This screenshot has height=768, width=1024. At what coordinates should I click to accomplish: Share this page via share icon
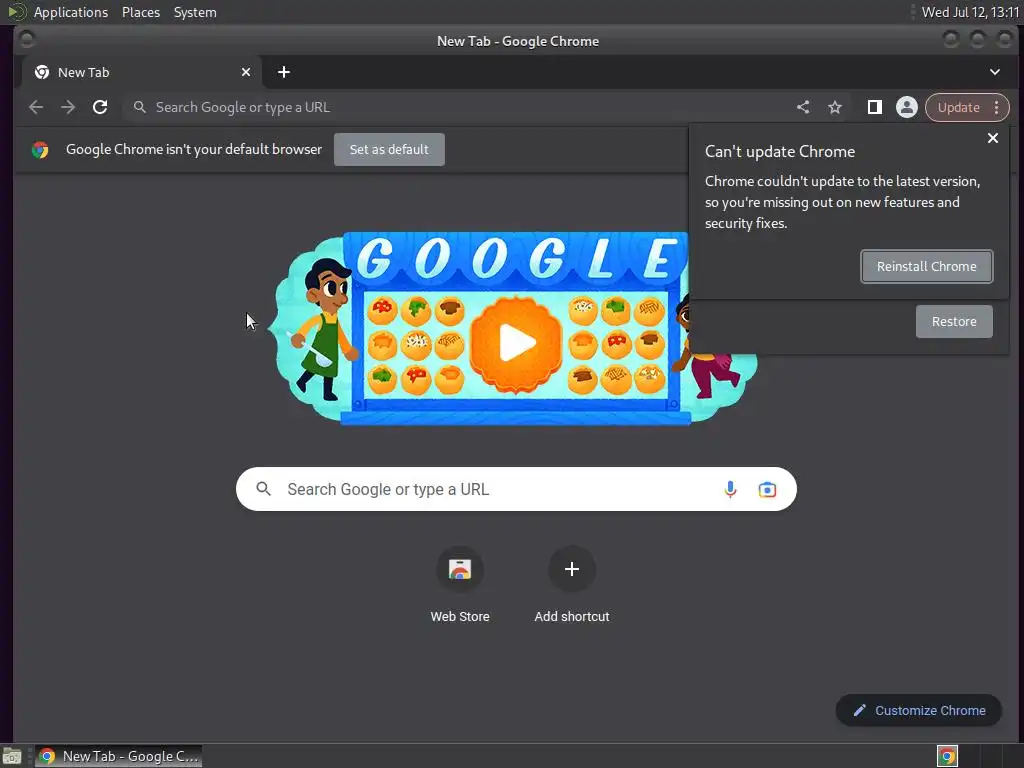(x=803, y=107)
